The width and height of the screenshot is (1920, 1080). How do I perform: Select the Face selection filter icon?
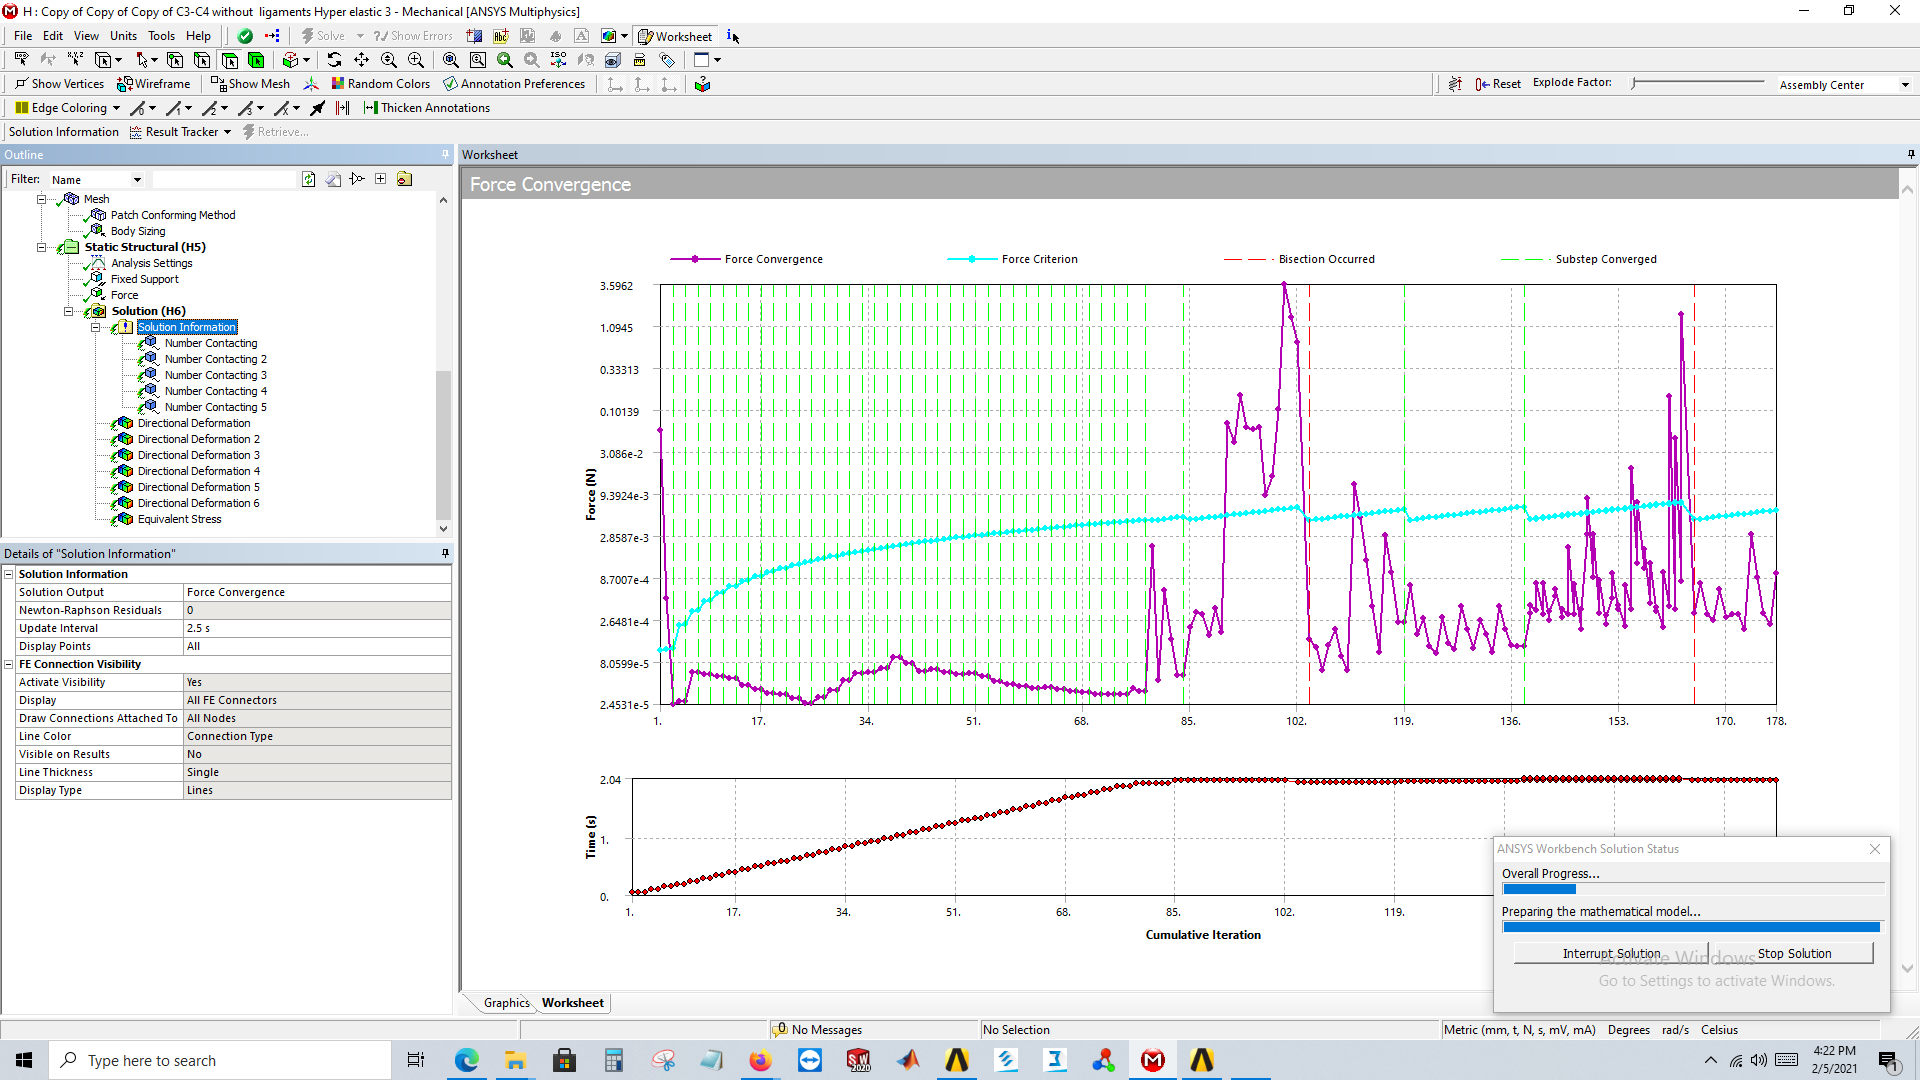coord(229,60)
